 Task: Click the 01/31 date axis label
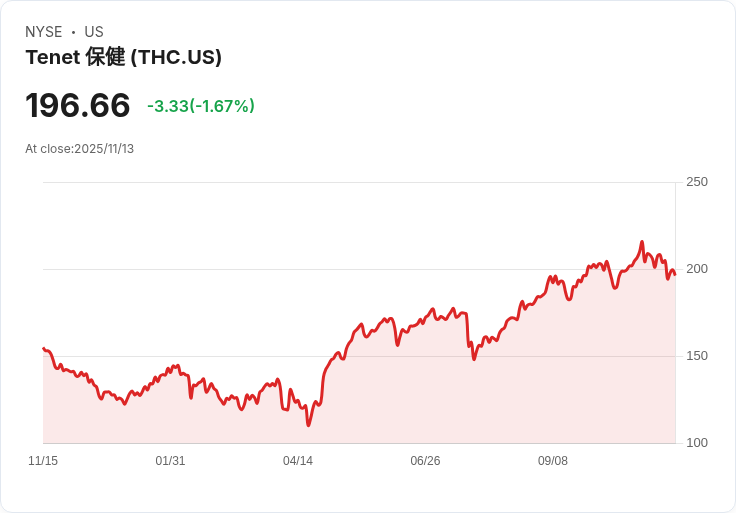click(x=170, y=461)
